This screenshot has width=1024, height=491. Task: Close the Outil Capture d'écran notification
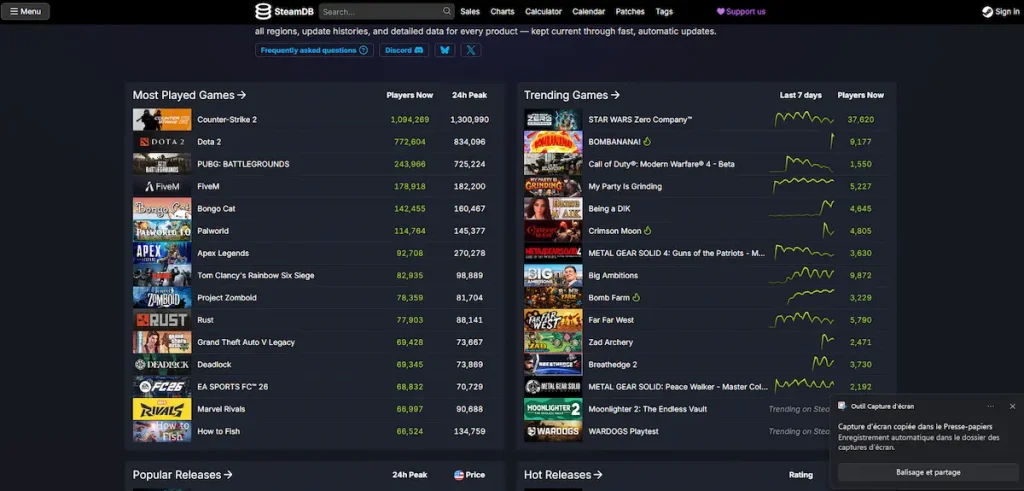[x=1012, y=406]
